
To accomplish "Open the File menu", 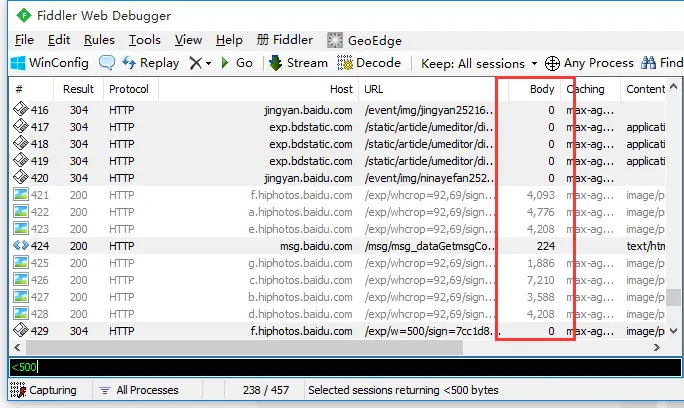I will coord(24,40).
